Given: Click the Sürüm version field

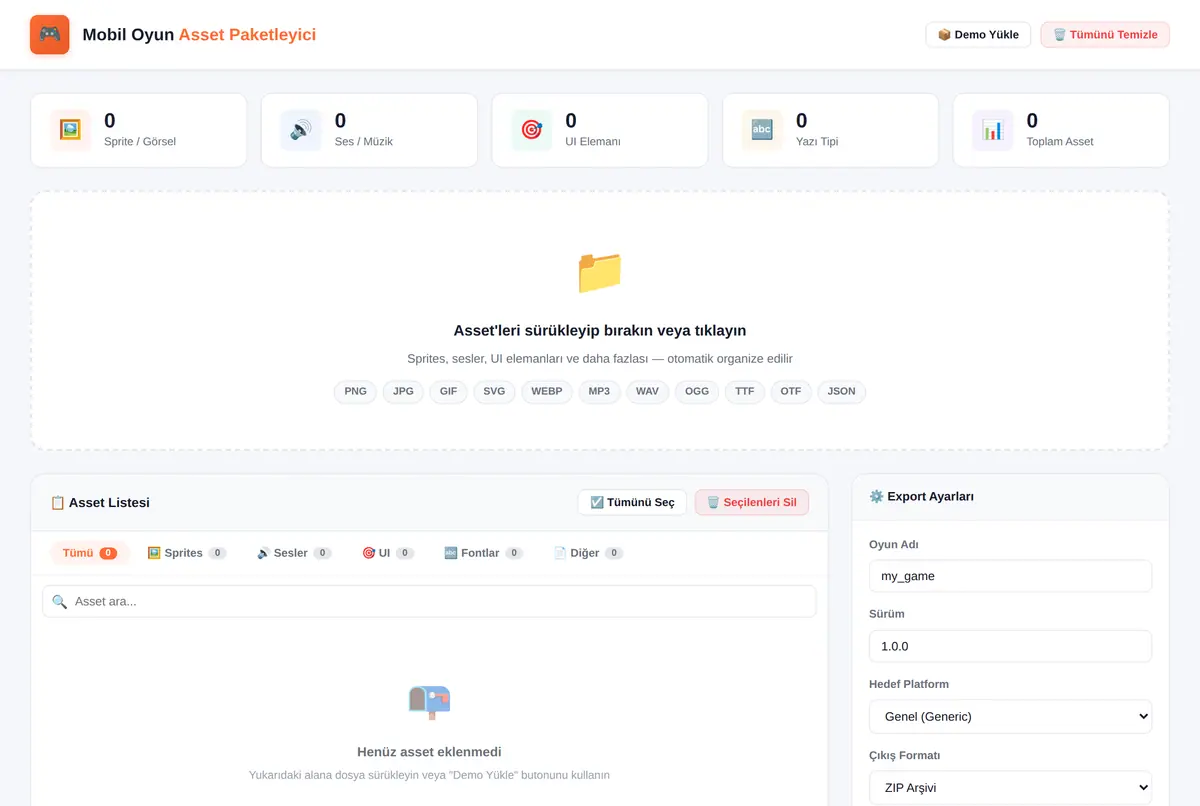Looking at the screenshot, I should [x=1010, y=646].
